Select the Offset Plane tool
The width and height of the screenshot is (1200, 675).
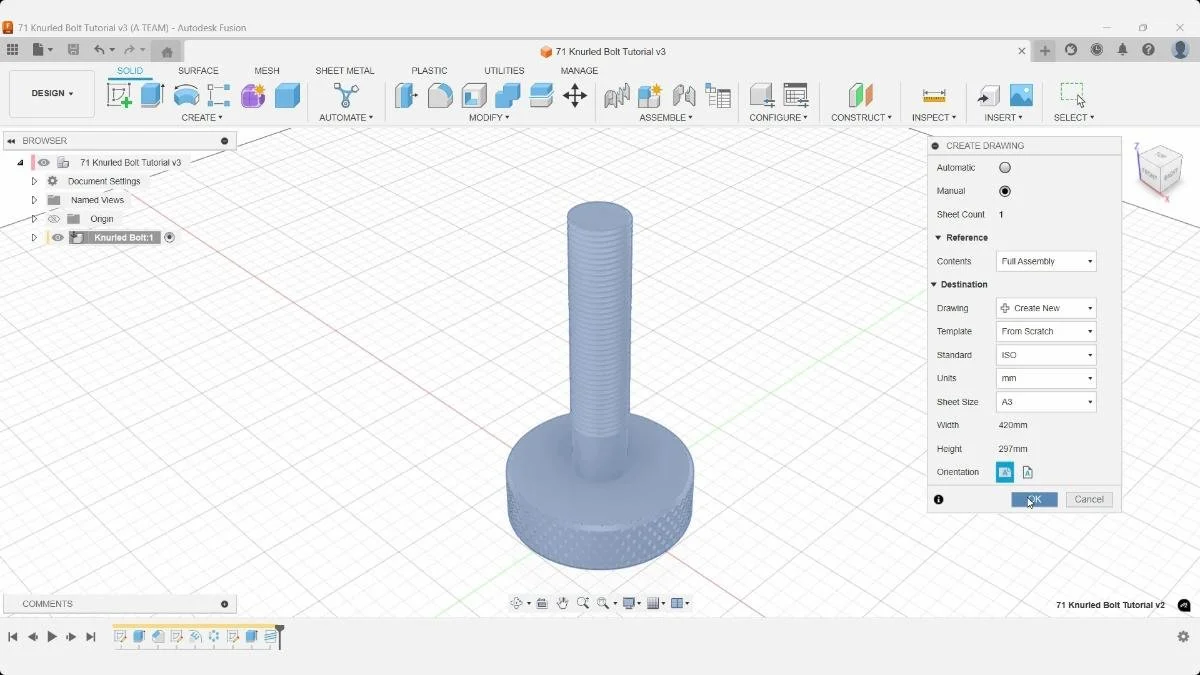[861, 95]
